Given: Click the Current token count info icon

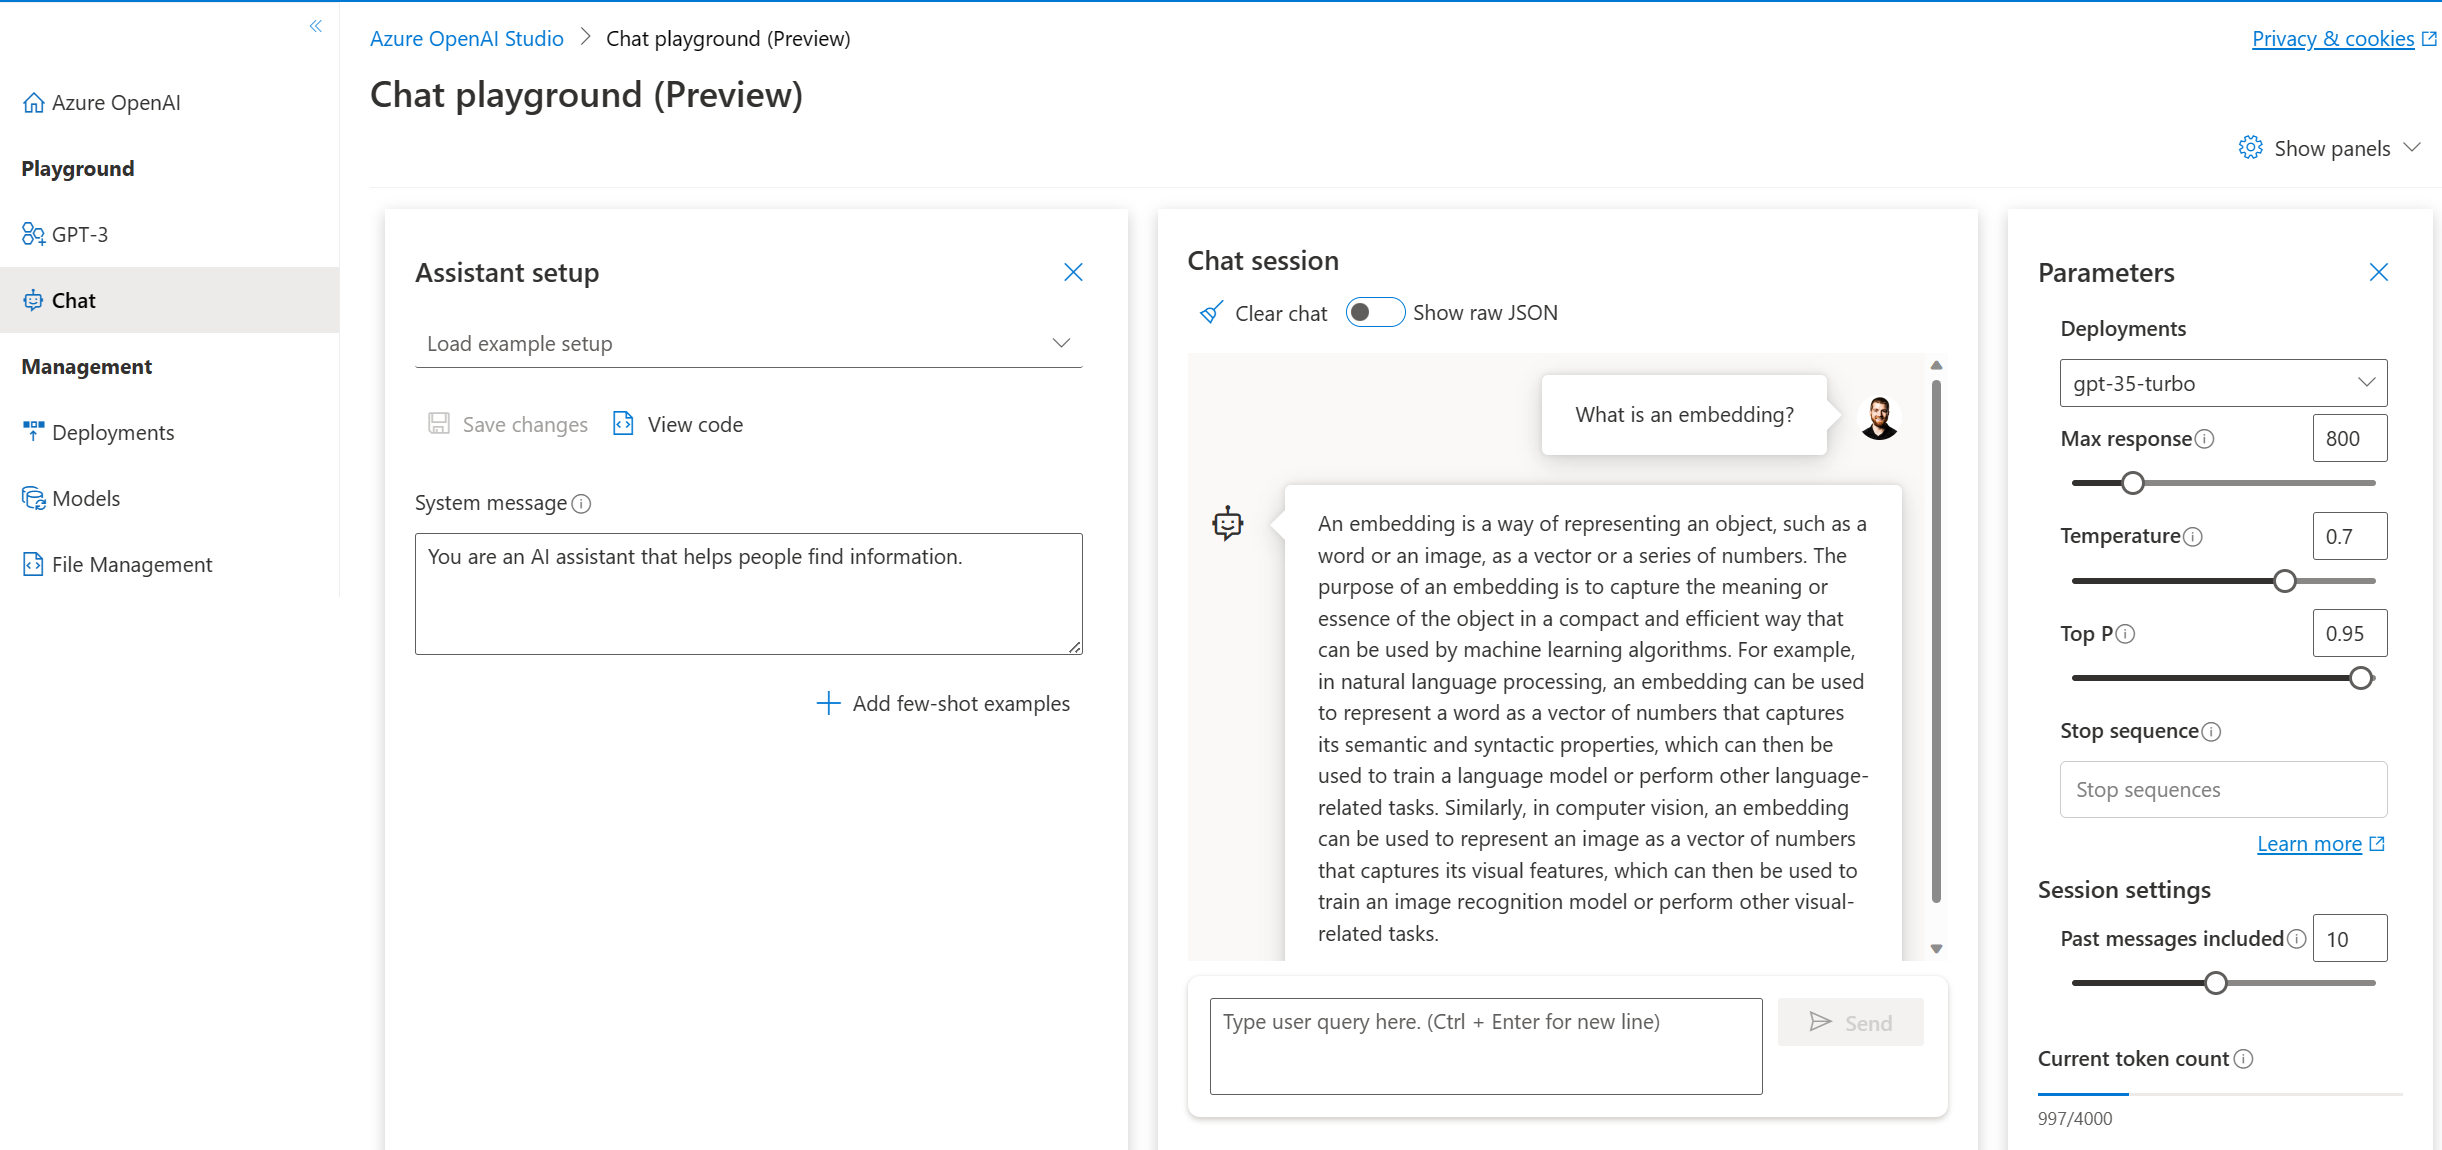Looking at the screenshot, I should (2244, 1059).
